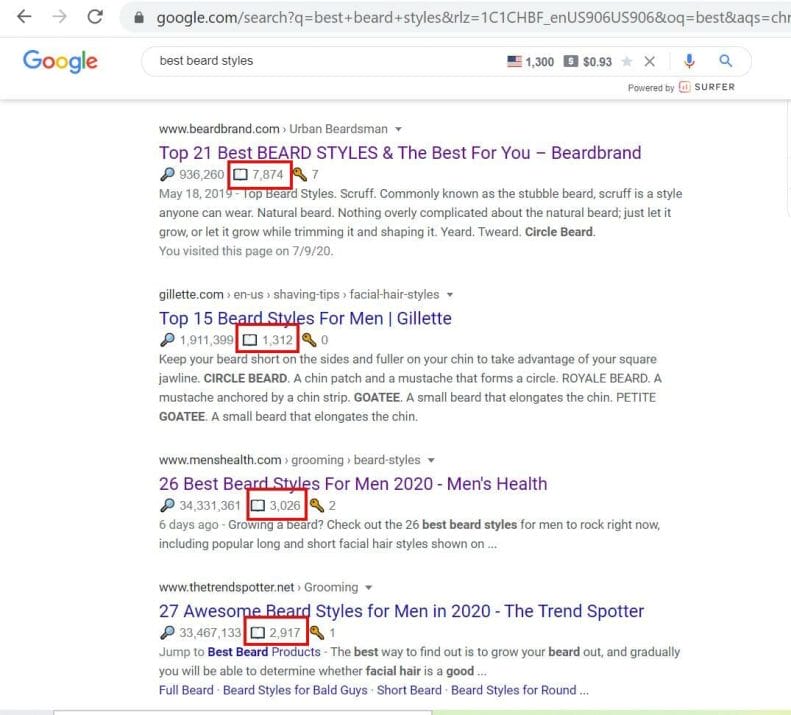791x715 pixels.
Task: Open the Short Beard sitelink
Action: tap(409, 690)
